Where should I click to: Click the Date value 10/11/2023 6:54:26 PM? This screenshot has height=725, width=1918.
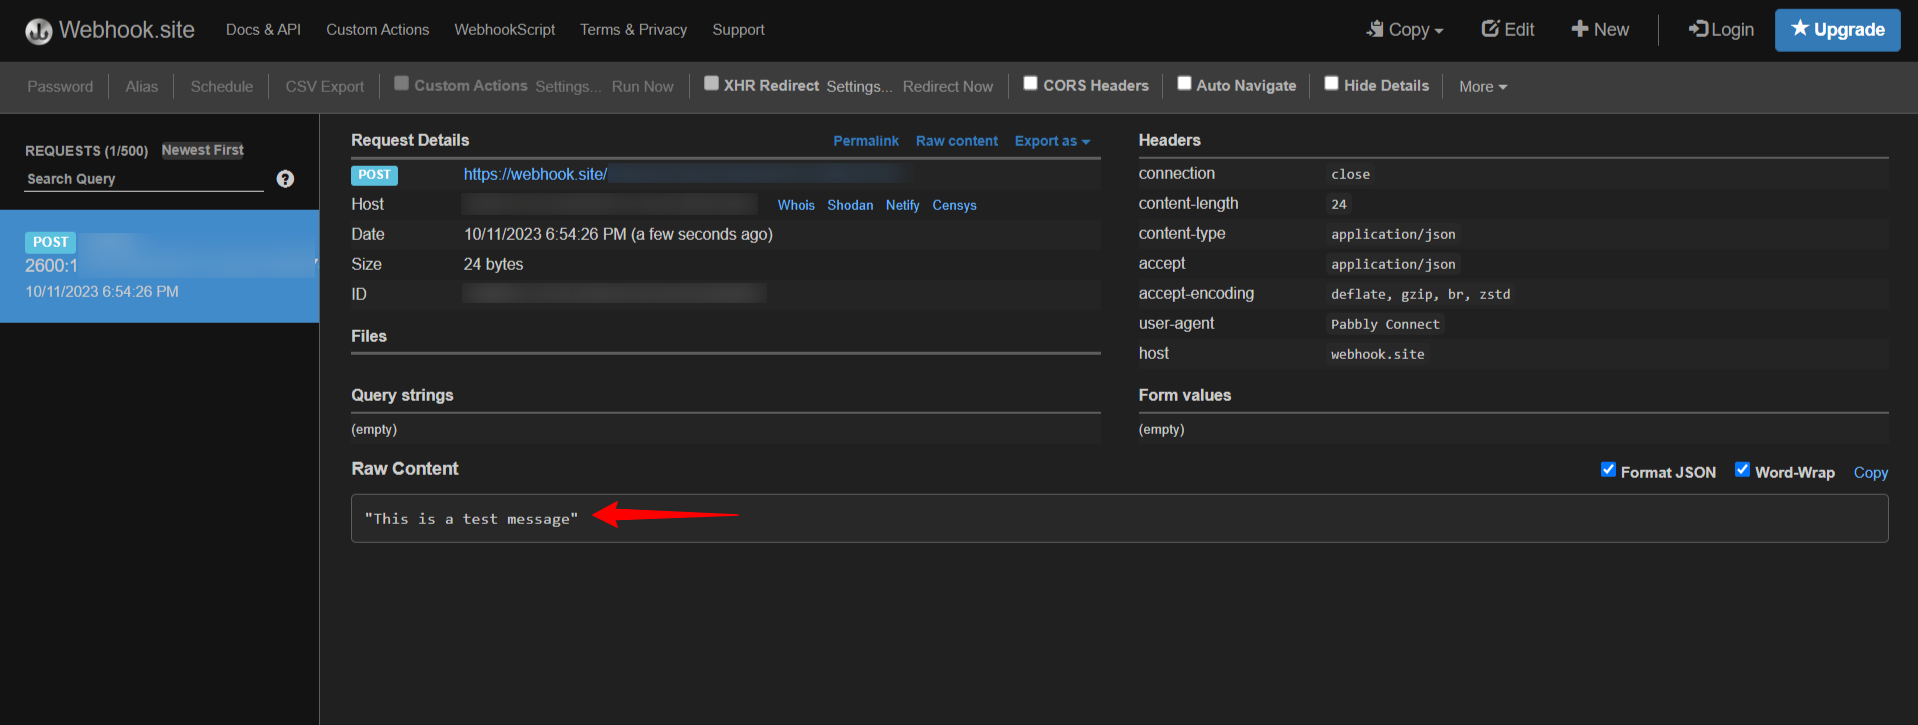tap(545, 234)
